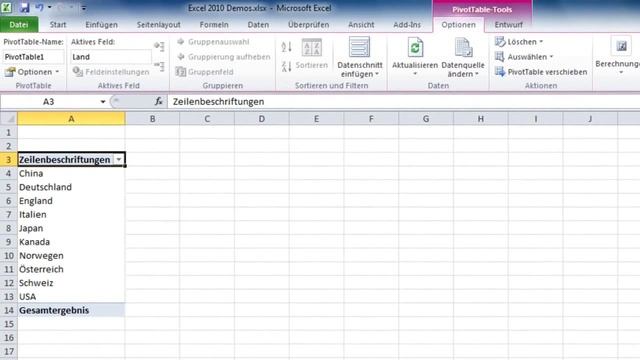Click the Gruppenauswahl button
This screenshot has width=640, height=360.
(213, 42)
